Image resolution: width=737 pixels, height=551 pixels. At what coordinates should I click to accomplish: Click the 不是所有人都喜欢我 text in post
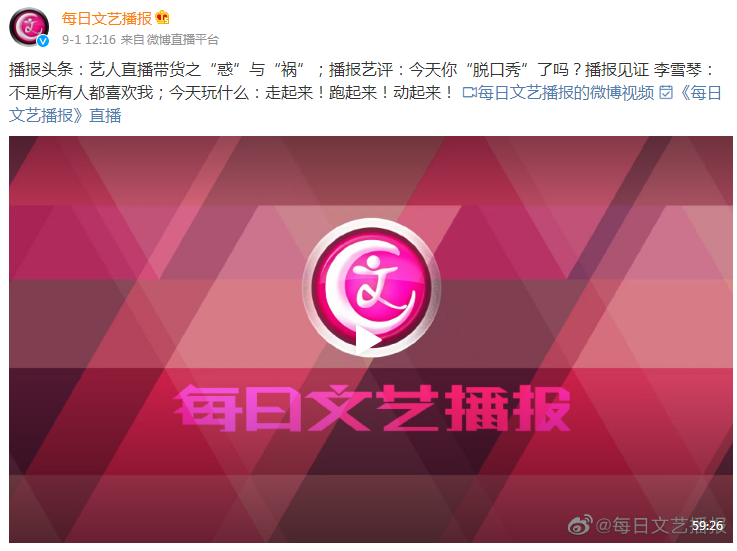coord(81,93)
